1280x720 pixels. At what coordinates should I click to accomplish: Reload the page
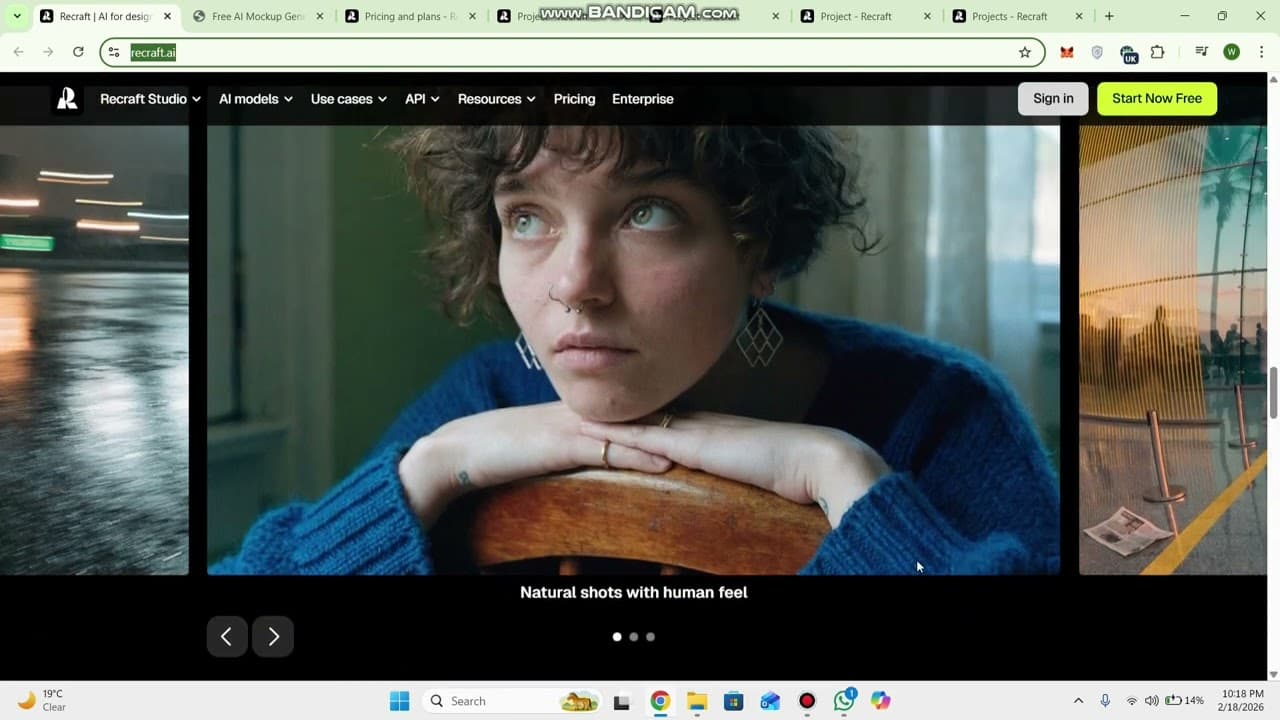[x=78, y=52]
